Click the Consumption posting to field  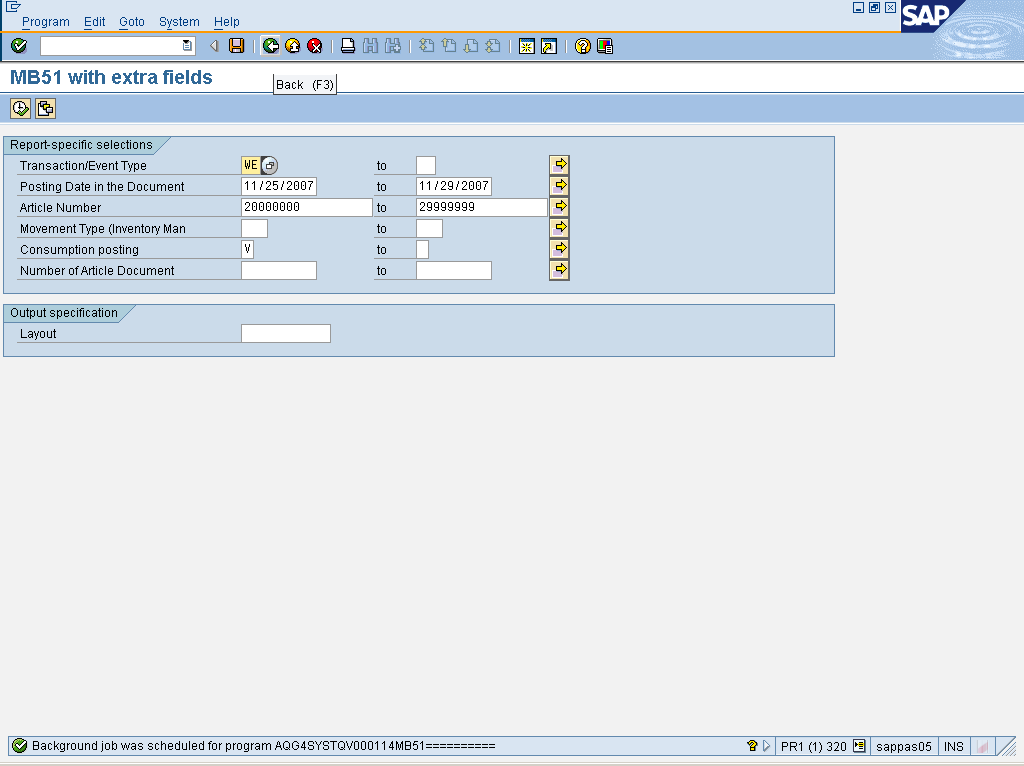(423, 249)
